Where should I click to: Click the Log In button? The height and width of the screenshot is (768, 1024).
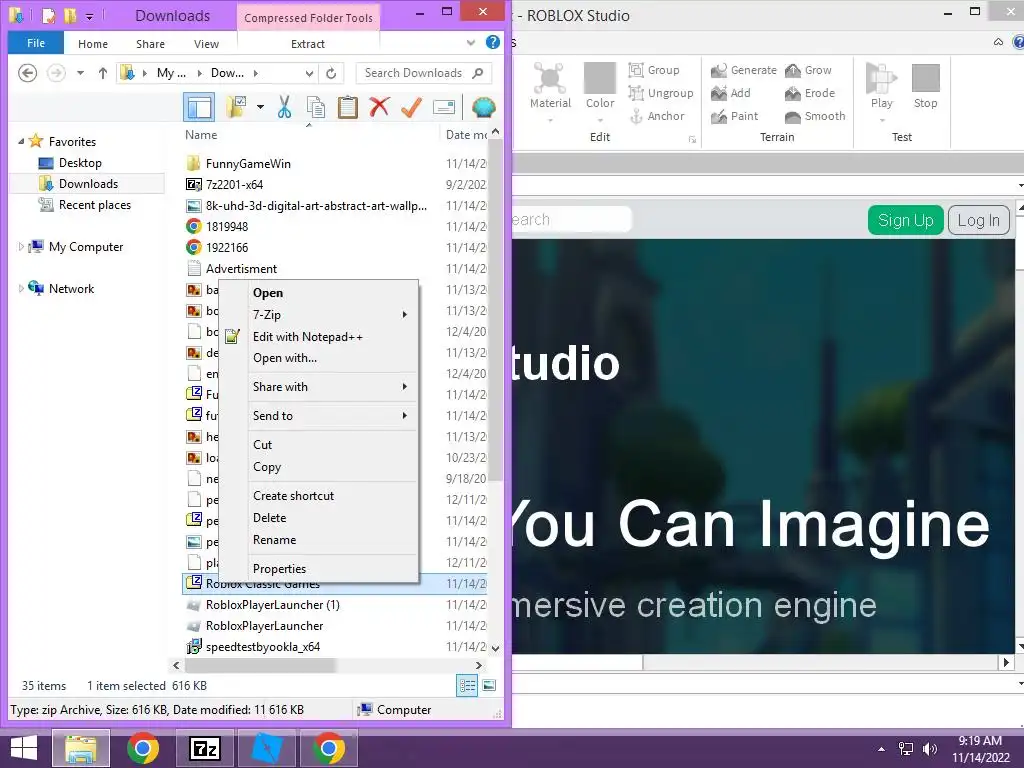(x=978, y=220)
